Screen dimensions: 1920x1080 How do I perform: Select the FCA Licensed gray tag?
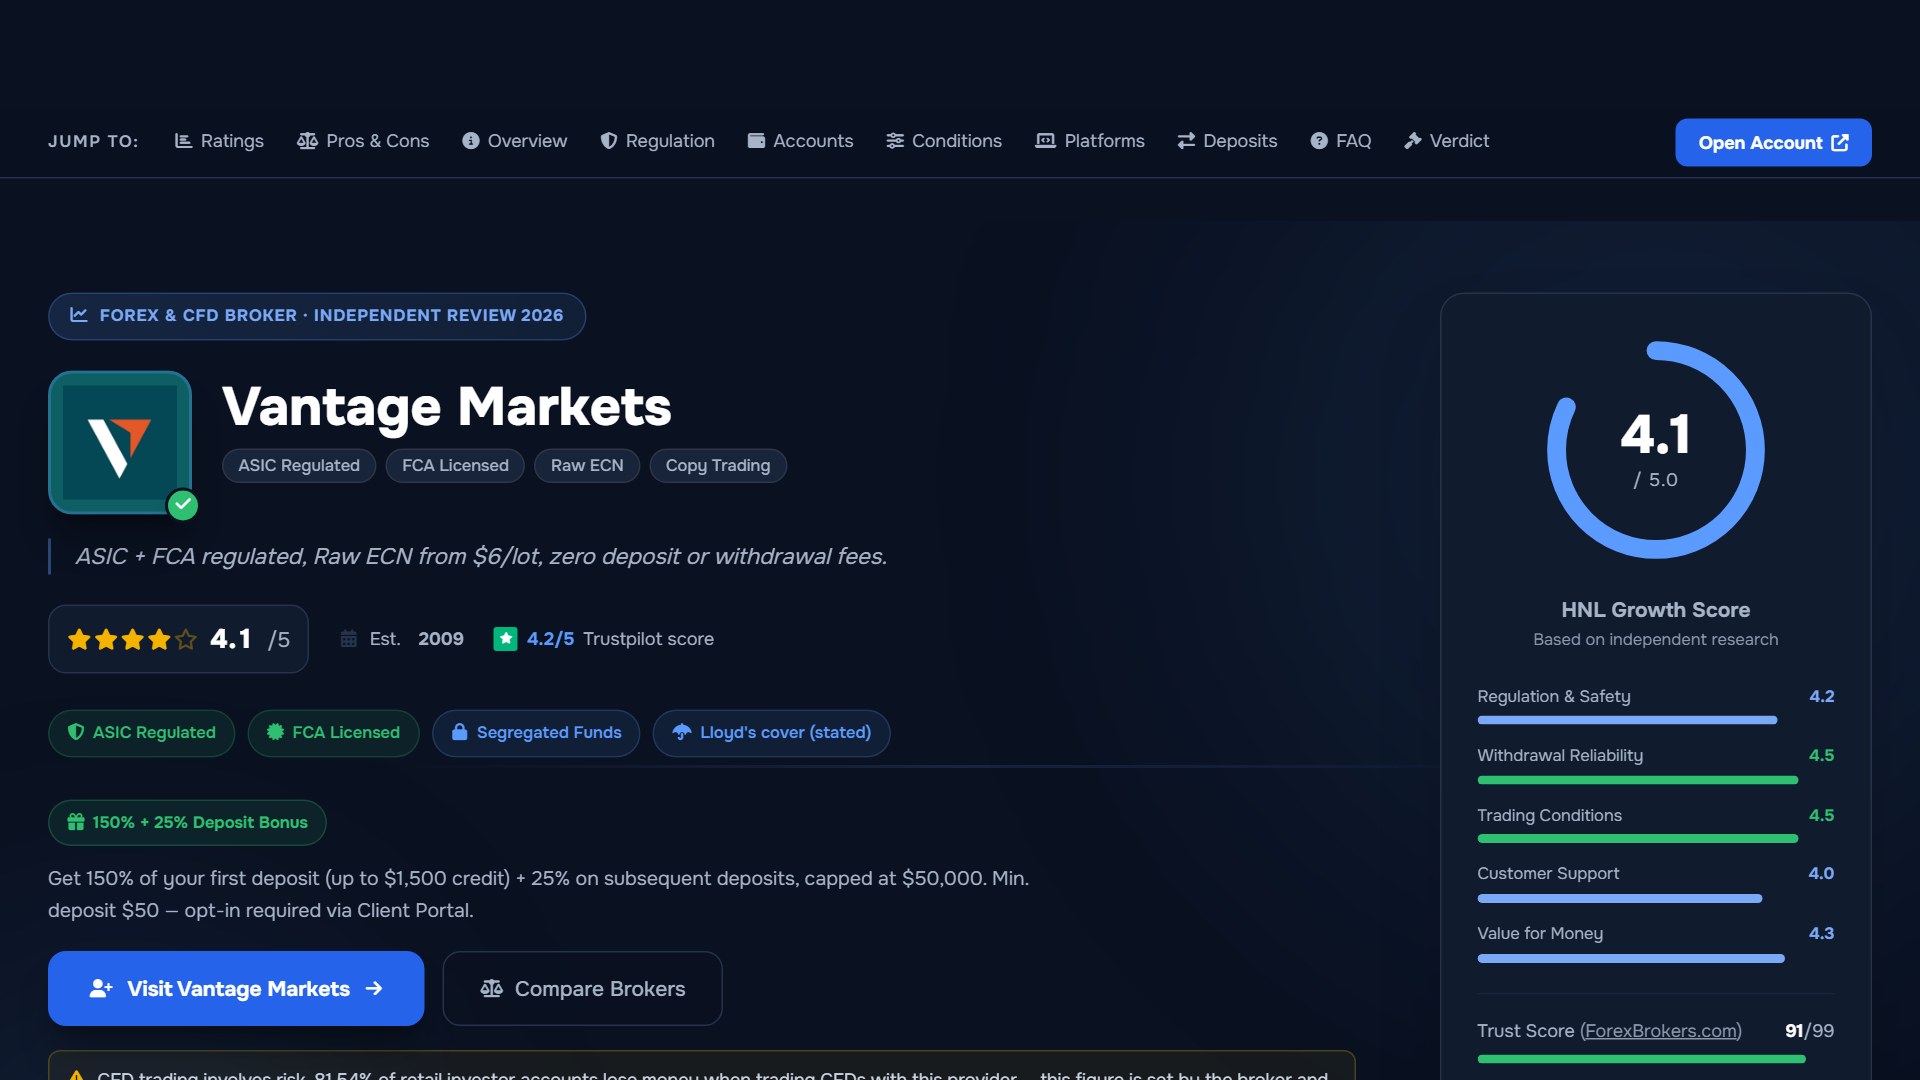click(455, 465)
